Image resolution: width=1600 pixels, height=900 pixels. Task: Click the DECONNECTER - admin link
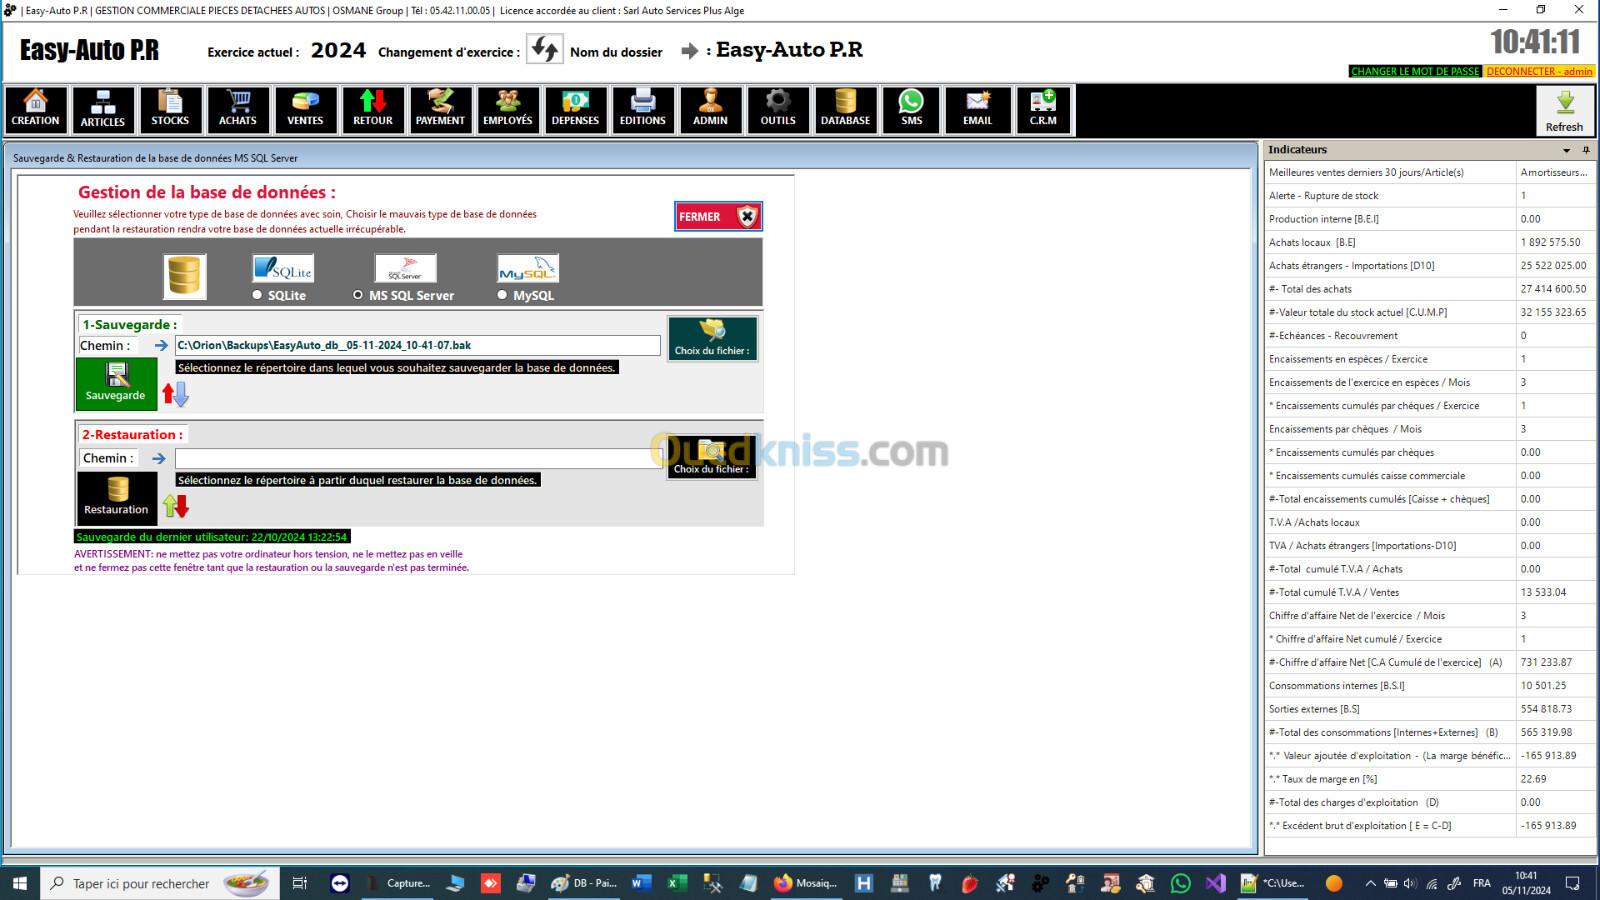tap(1539, 72)
